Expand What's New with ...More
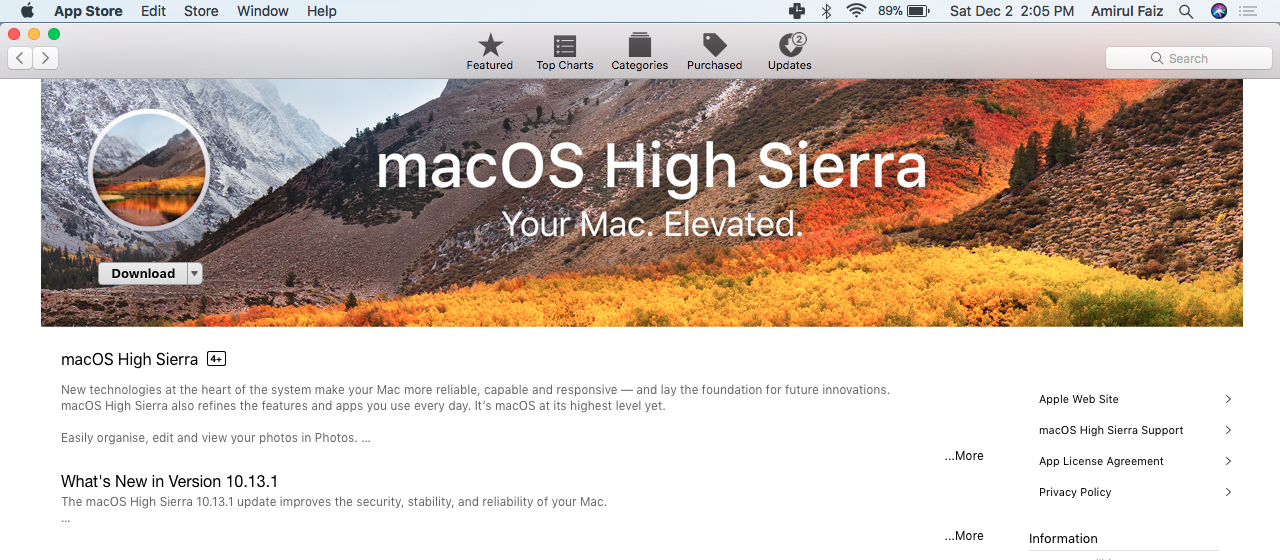 coord(964,536)
